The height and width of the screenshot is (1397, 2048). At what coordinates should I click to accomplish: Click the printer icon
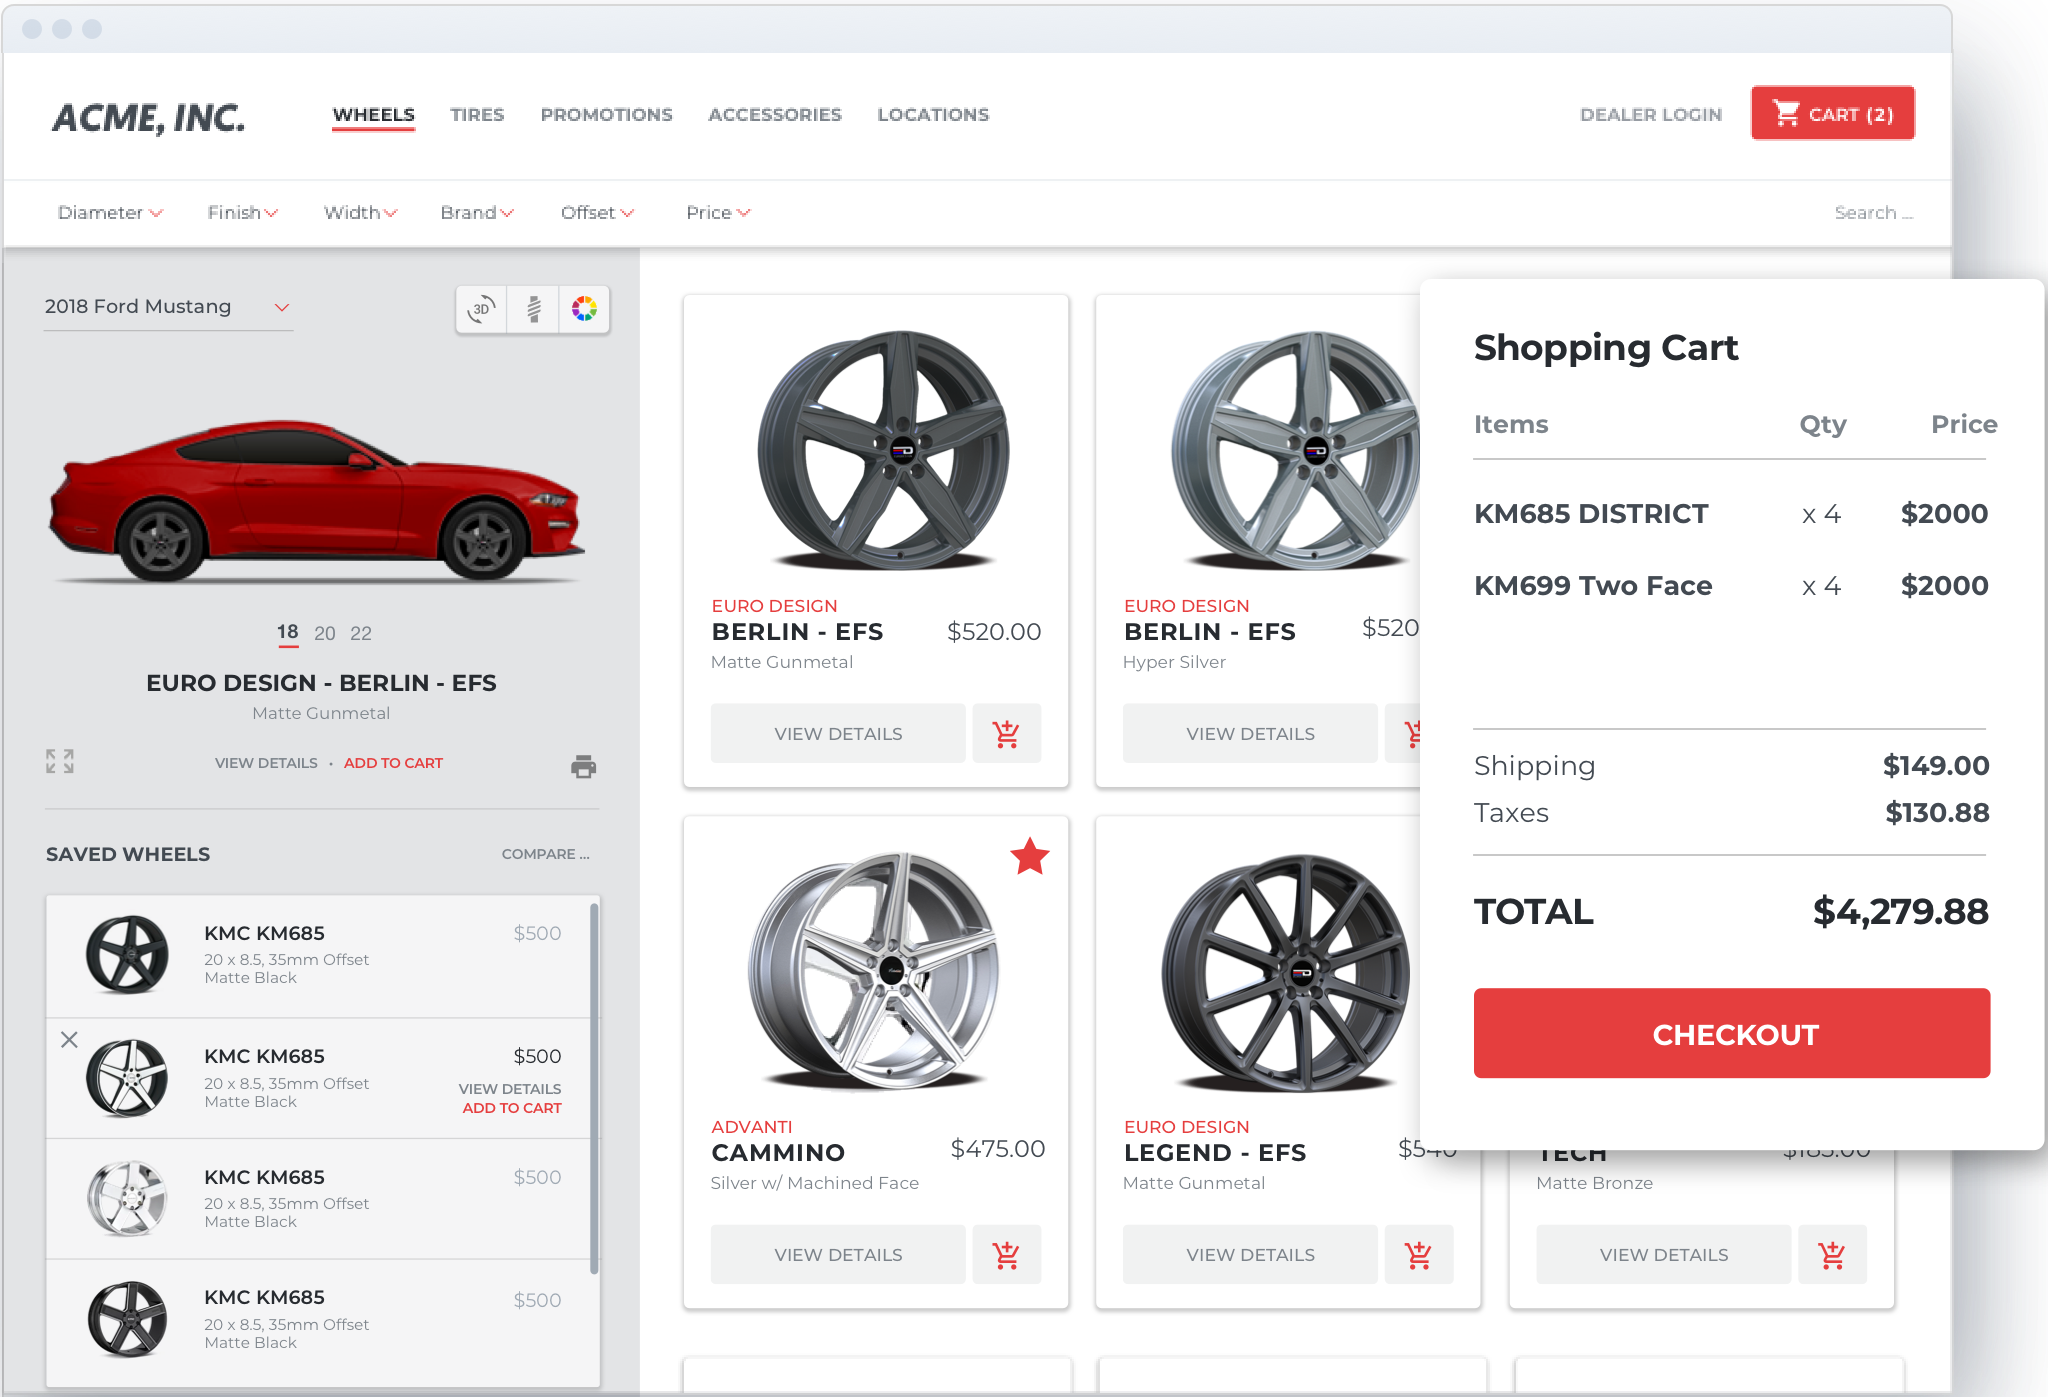(x=583, y=766)
